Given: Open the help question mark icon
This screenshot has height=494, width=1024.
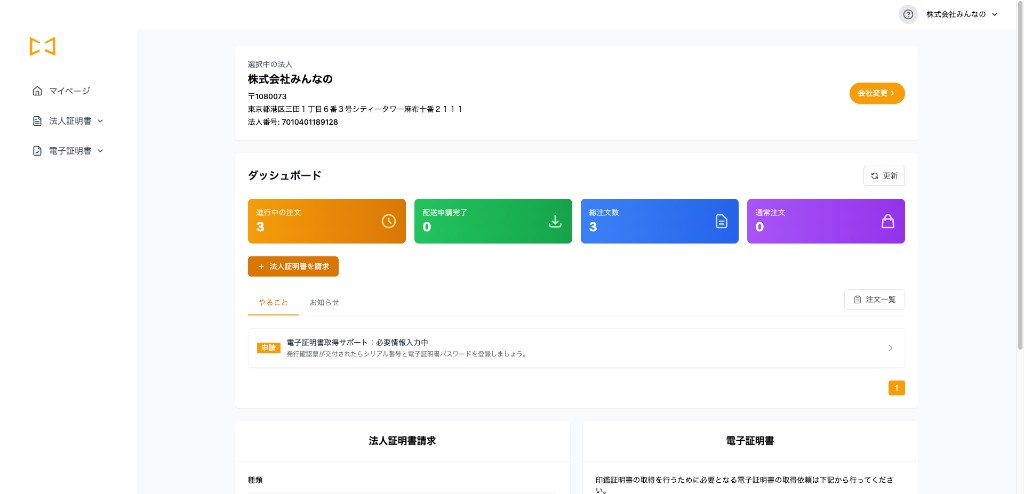Looking at the screenshot, I should pos(908,14).
